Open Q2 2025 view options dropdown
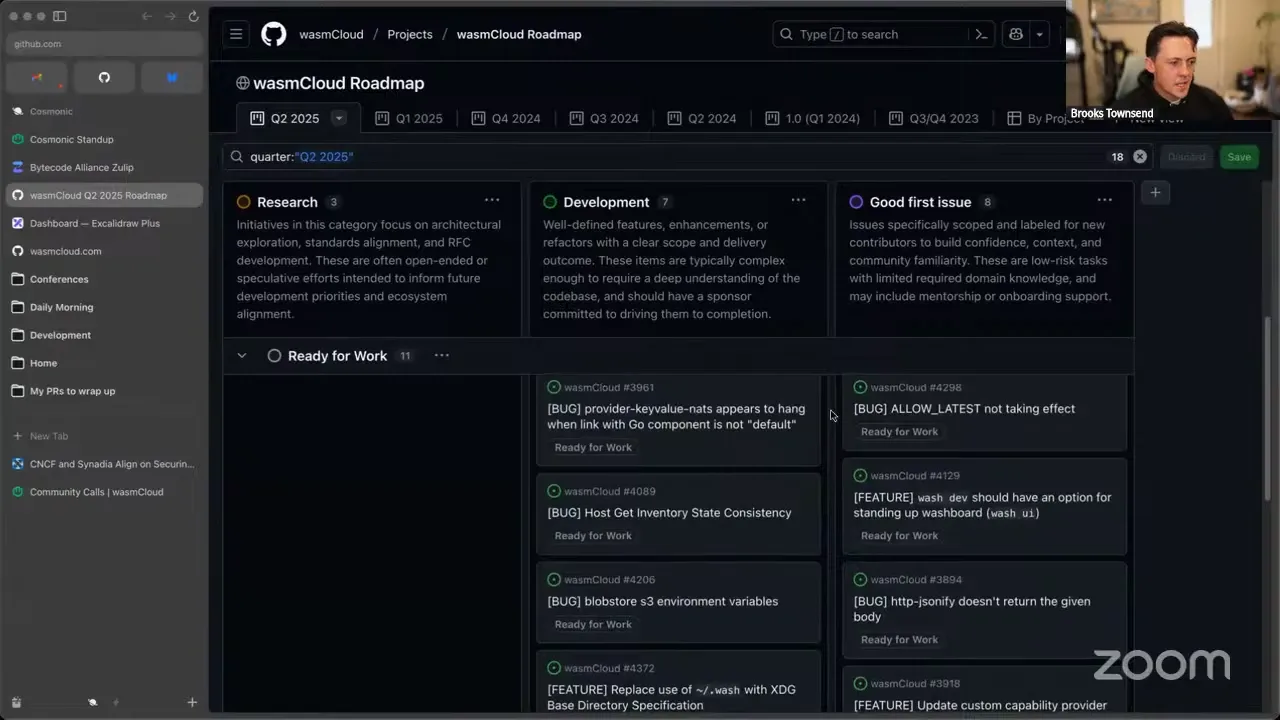This screenshot has width=1280, height=720. 339,118
